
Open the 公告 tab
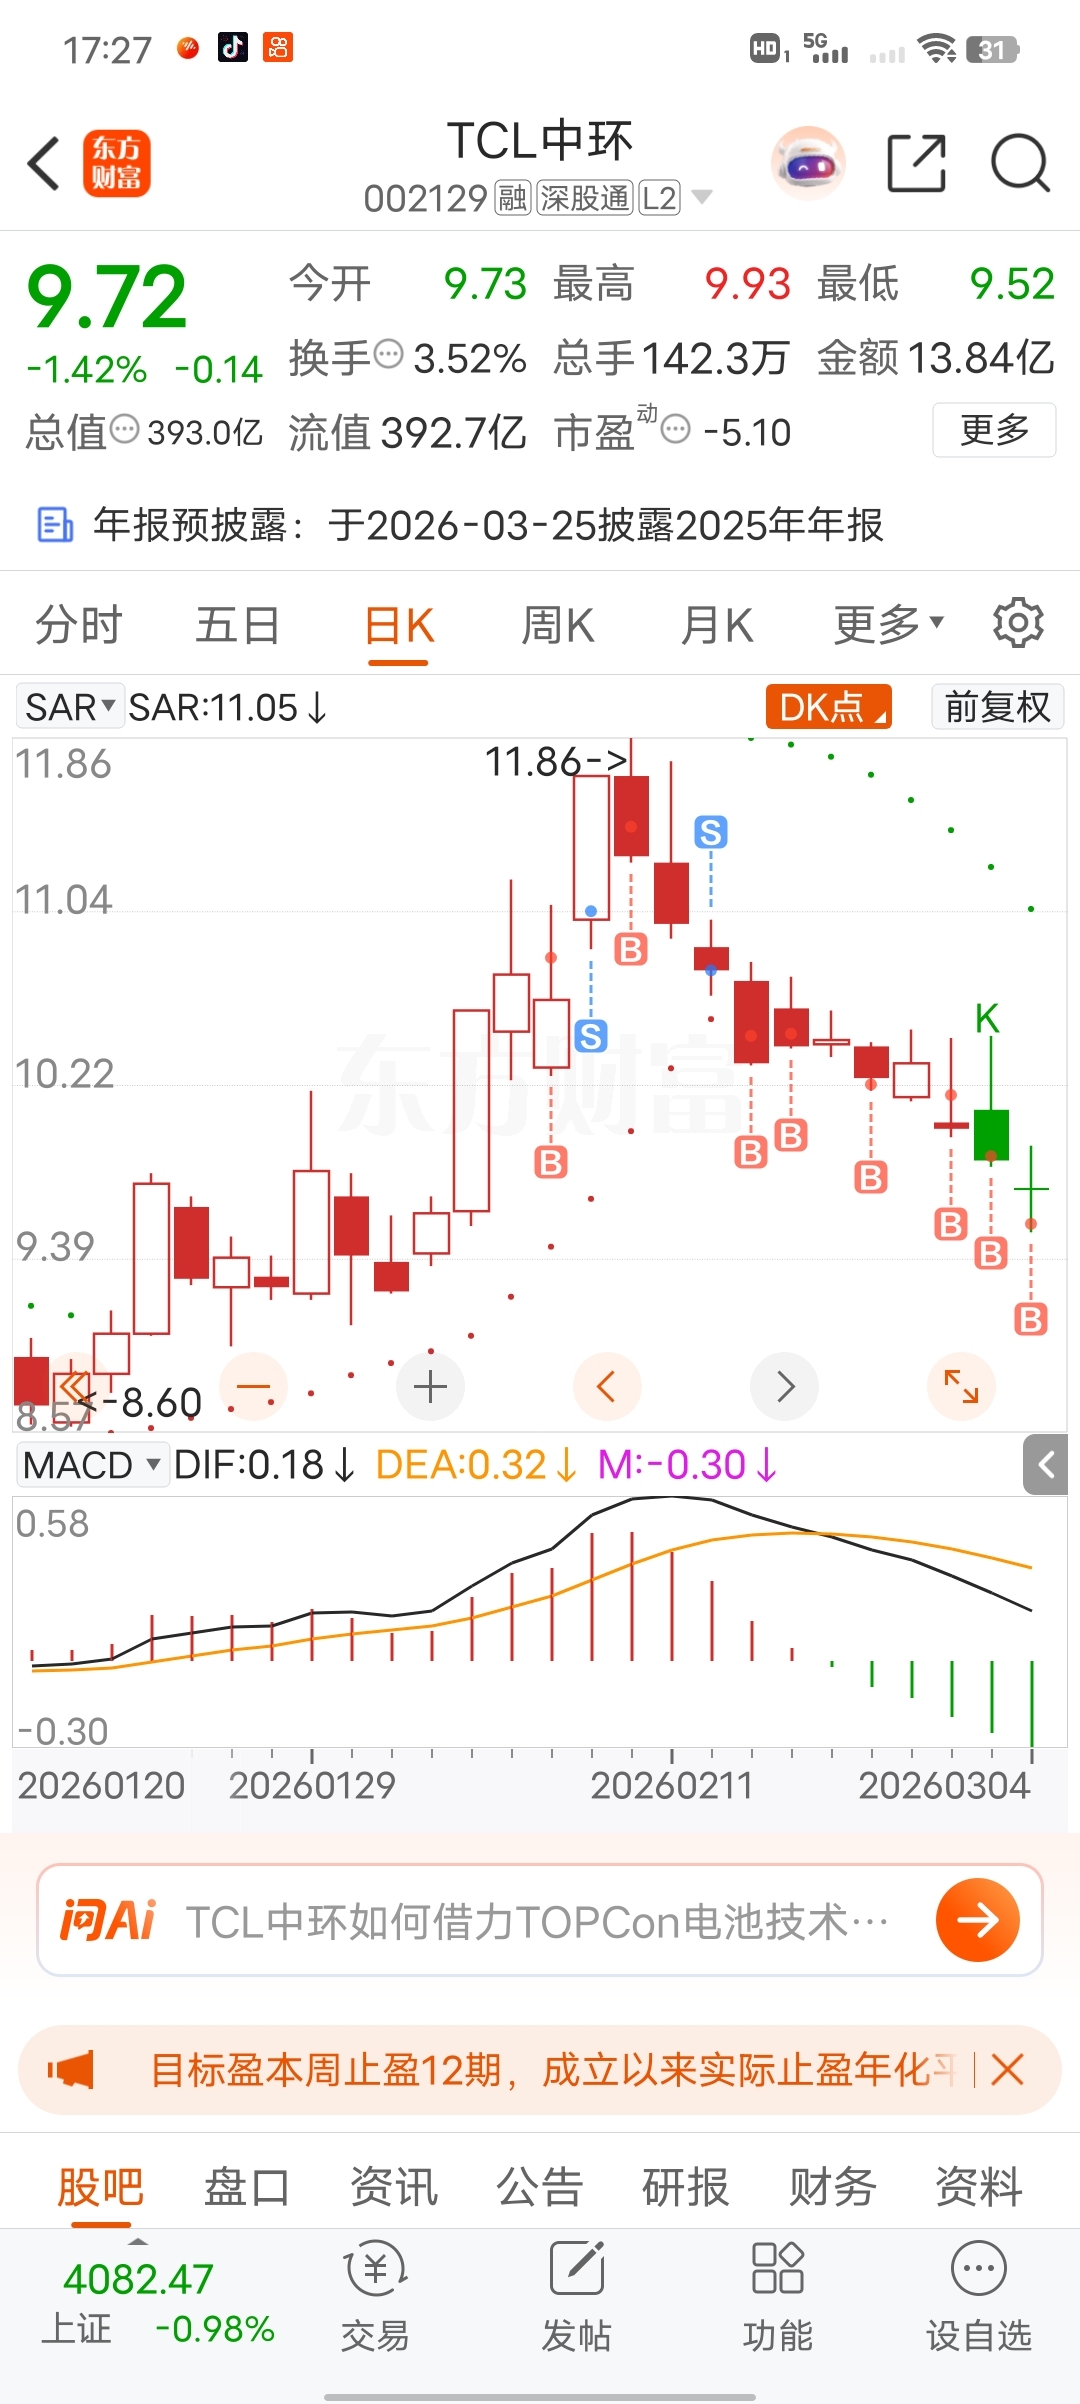click(540, 2186)
